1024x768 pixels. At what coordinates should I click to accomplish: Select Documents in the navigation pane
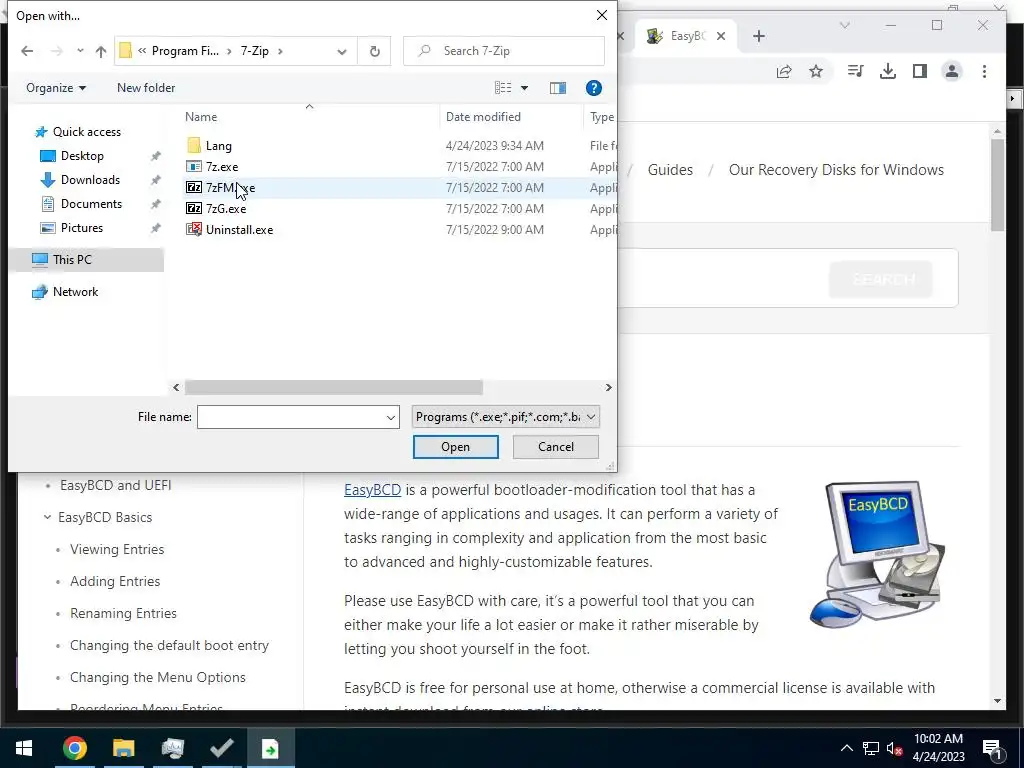pyautogui.click(x=91, y=204)
